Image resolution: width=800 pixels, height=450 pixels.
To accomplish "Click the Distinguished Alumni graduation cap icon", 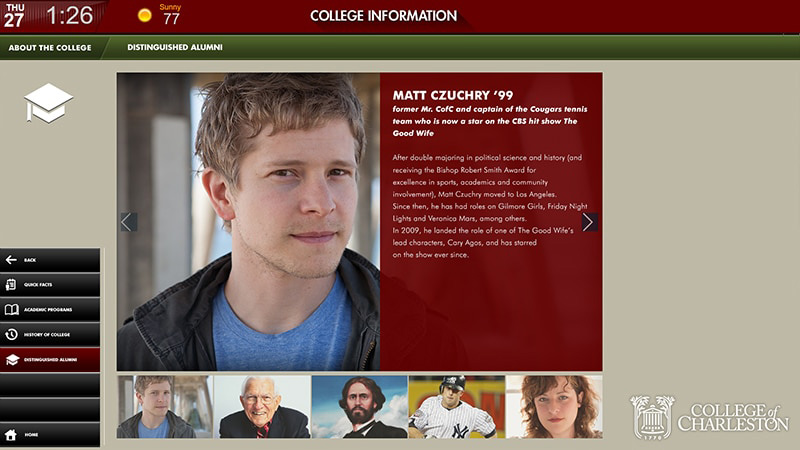I will pos(12,359).
